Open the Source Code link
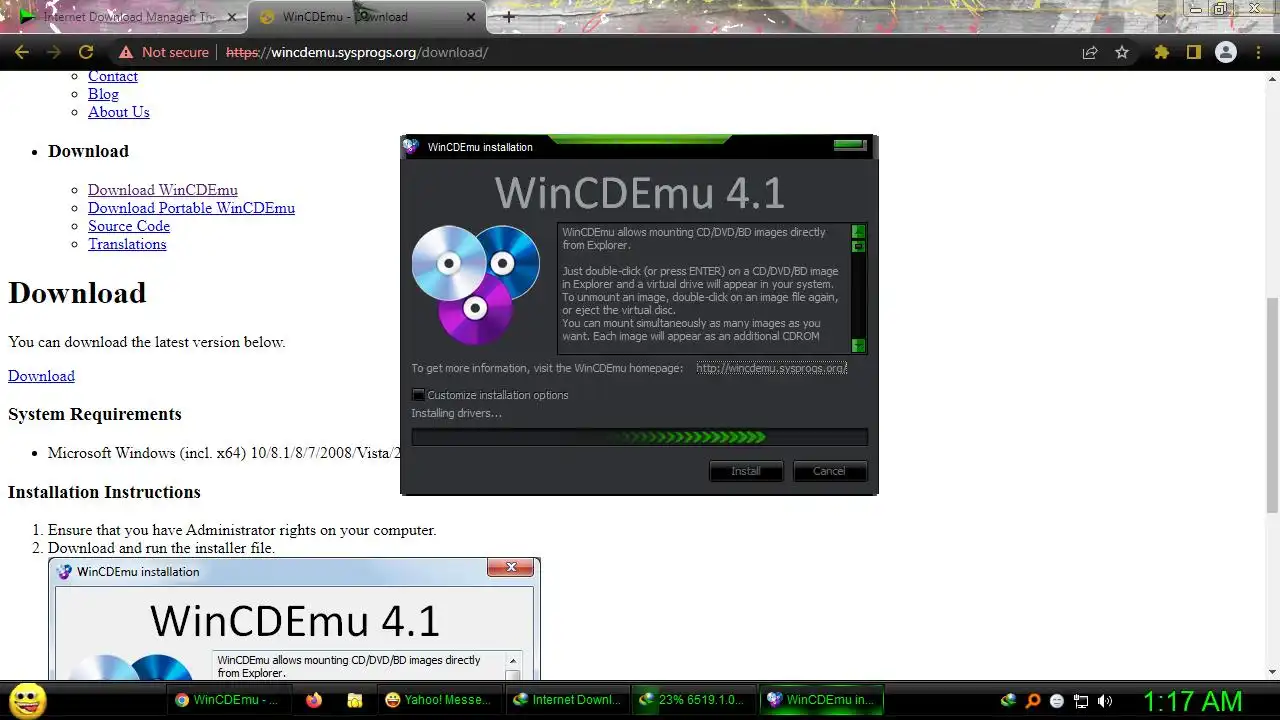 click(129, 226)
